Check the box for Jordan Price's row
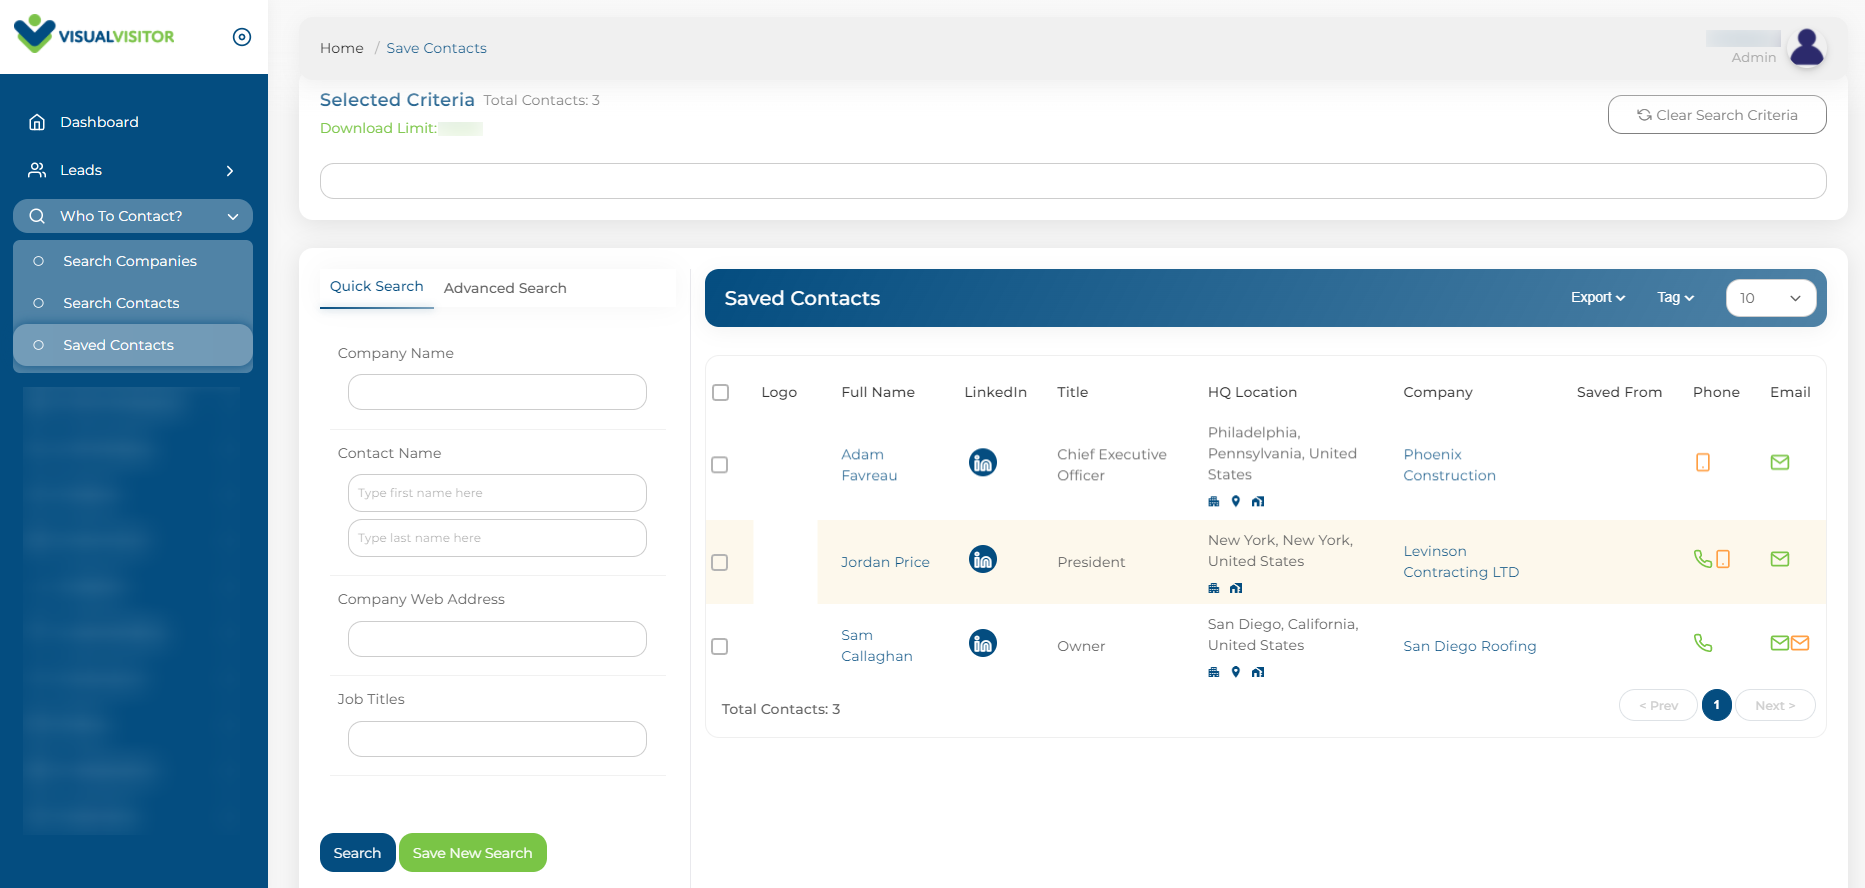 click(719, 562)
